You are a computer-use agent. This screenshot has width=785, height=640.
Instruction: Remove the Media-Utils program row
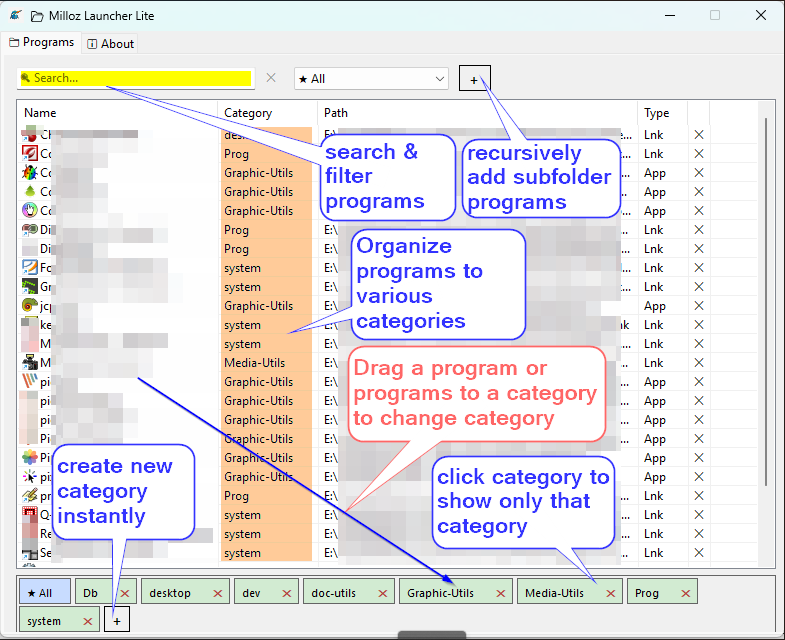(x=699, y=363)
